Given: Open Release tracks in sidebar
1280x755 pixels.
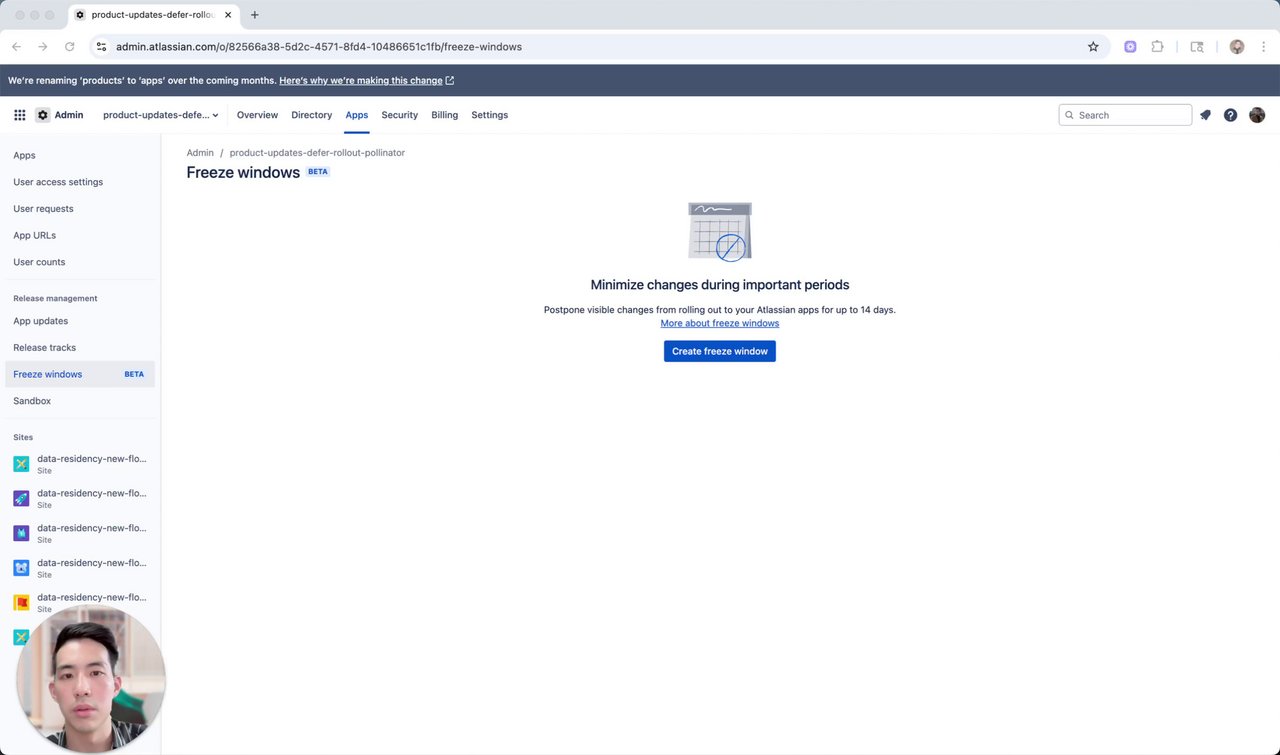Looking at the screenshot, I should (x=80, y=347).
